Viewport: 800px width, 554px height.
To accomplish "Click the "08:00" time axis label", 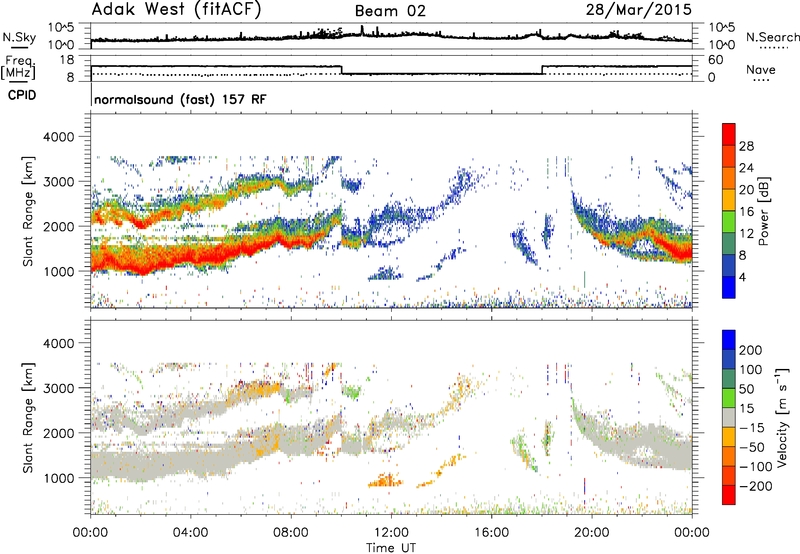I will [291, 533].
